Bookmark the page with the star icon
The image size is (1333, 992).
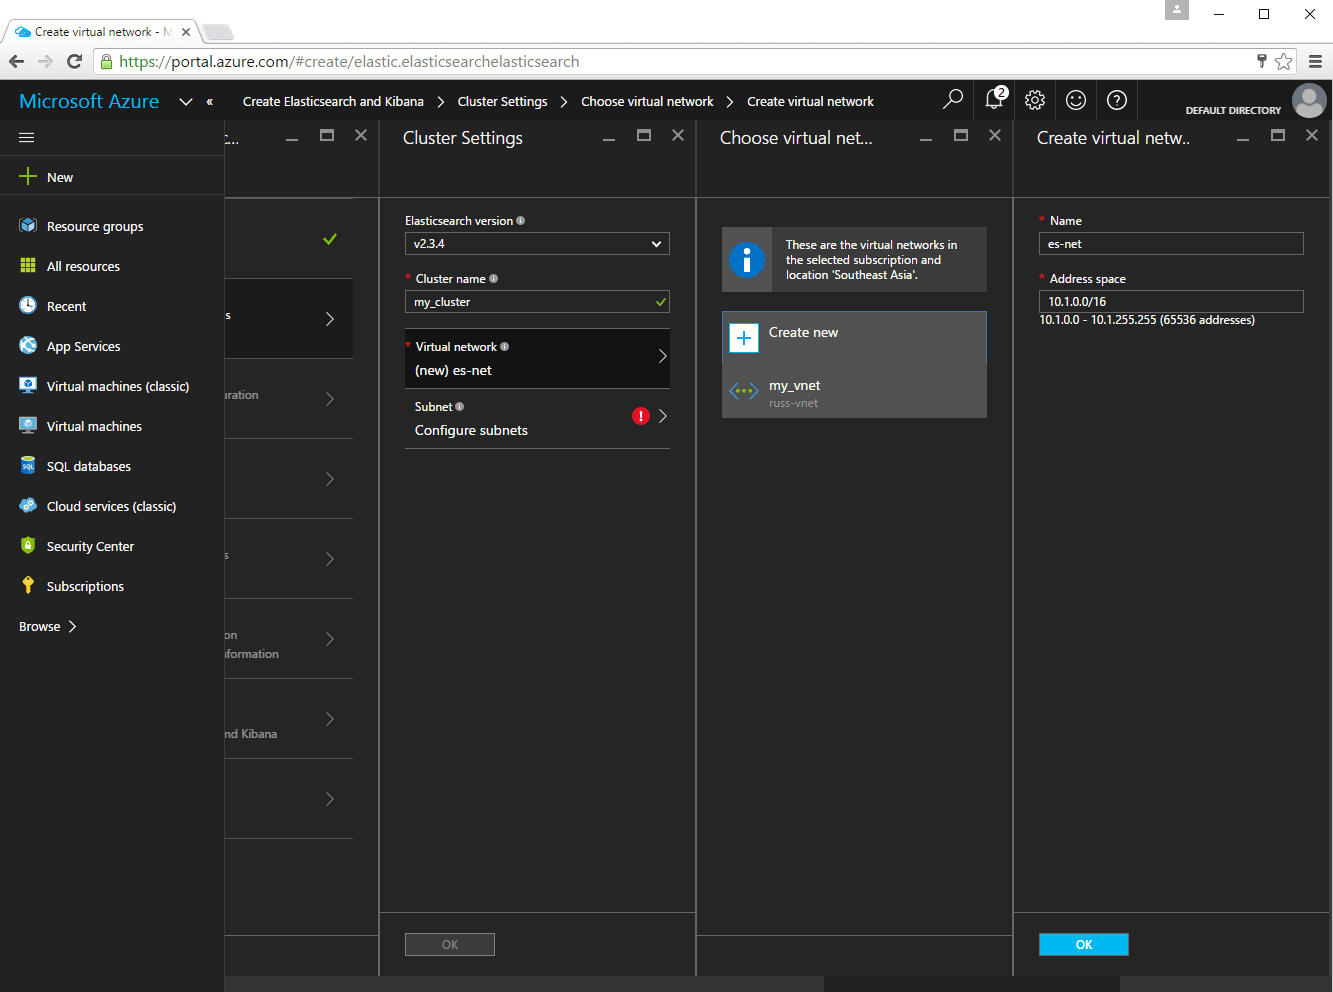[1284, 61]
